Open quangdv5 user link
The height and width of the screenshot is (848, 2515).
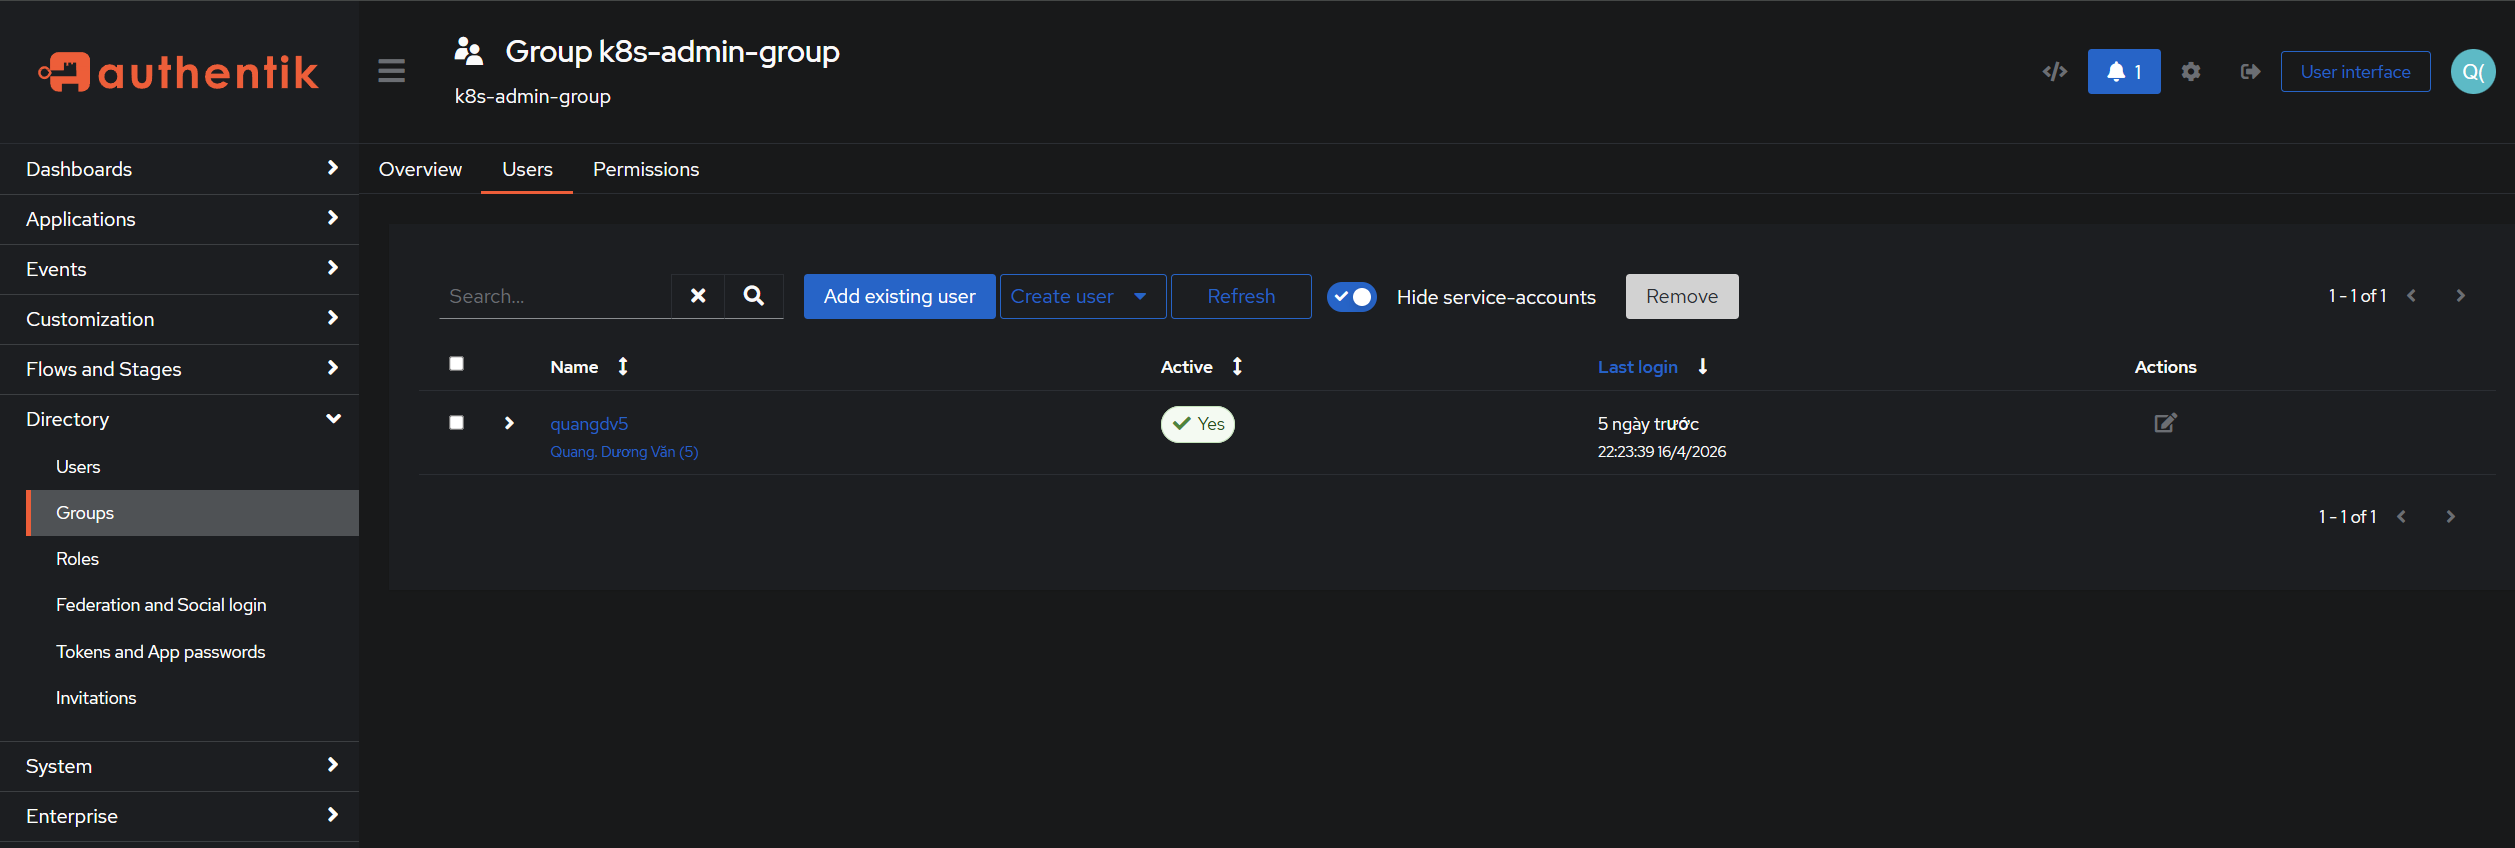[589, 424]
